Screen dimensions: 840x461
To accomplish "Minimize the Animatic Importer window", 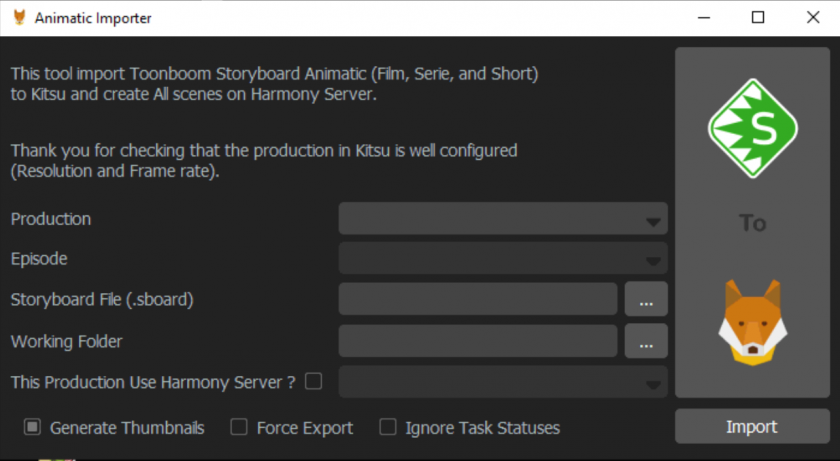I will coord(704,18).
